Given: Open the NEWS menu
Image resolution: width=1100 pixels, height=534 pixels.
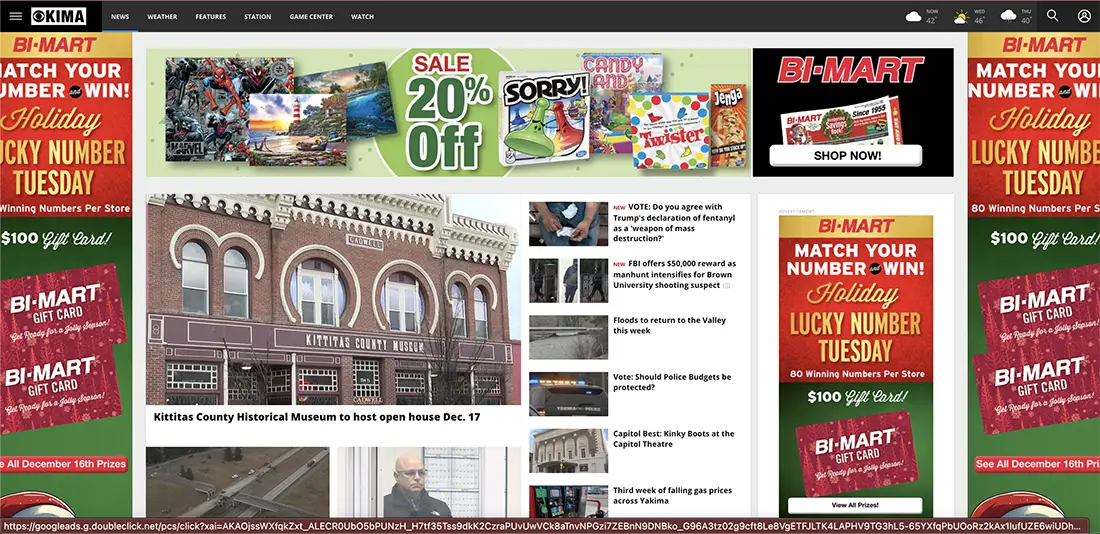Looking at the screenshot, I should (120, 16).
